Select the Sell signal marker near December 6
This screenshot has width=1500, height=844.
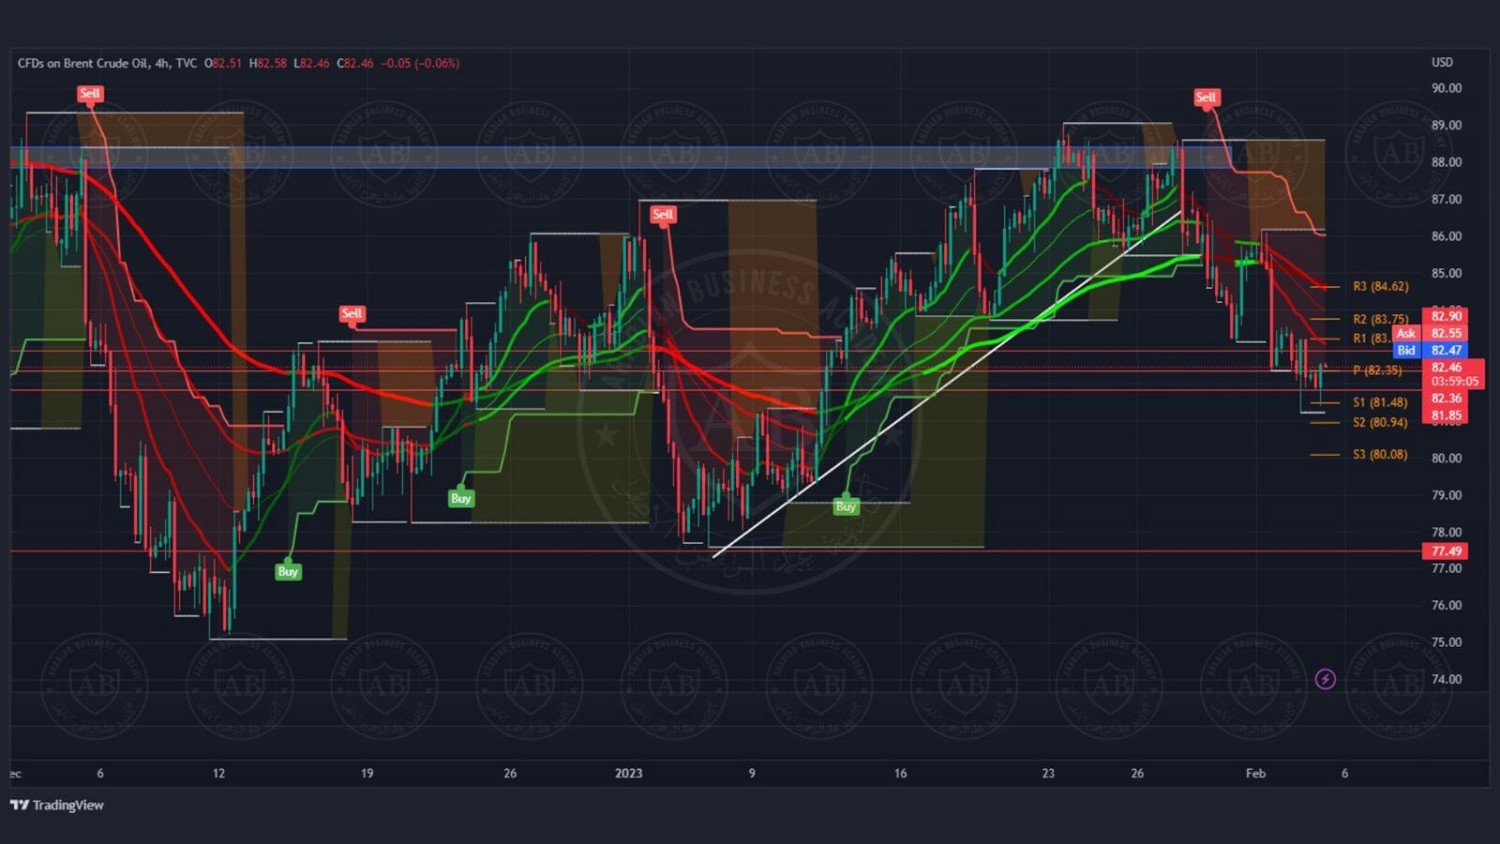click(90, 94)
